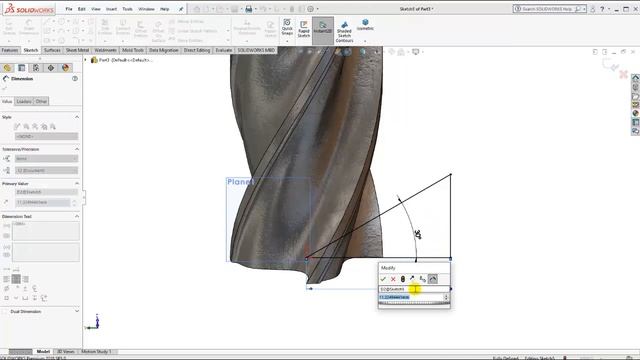Collapse the Tolerance/Precision section
The width and height of the screenshot is (640, 360).
(77, 149)
